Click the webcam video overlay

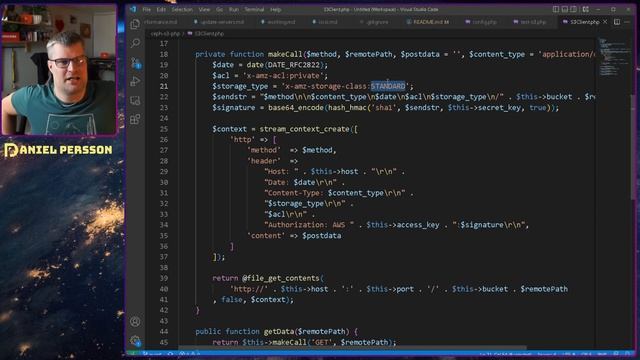pos(59,69)
